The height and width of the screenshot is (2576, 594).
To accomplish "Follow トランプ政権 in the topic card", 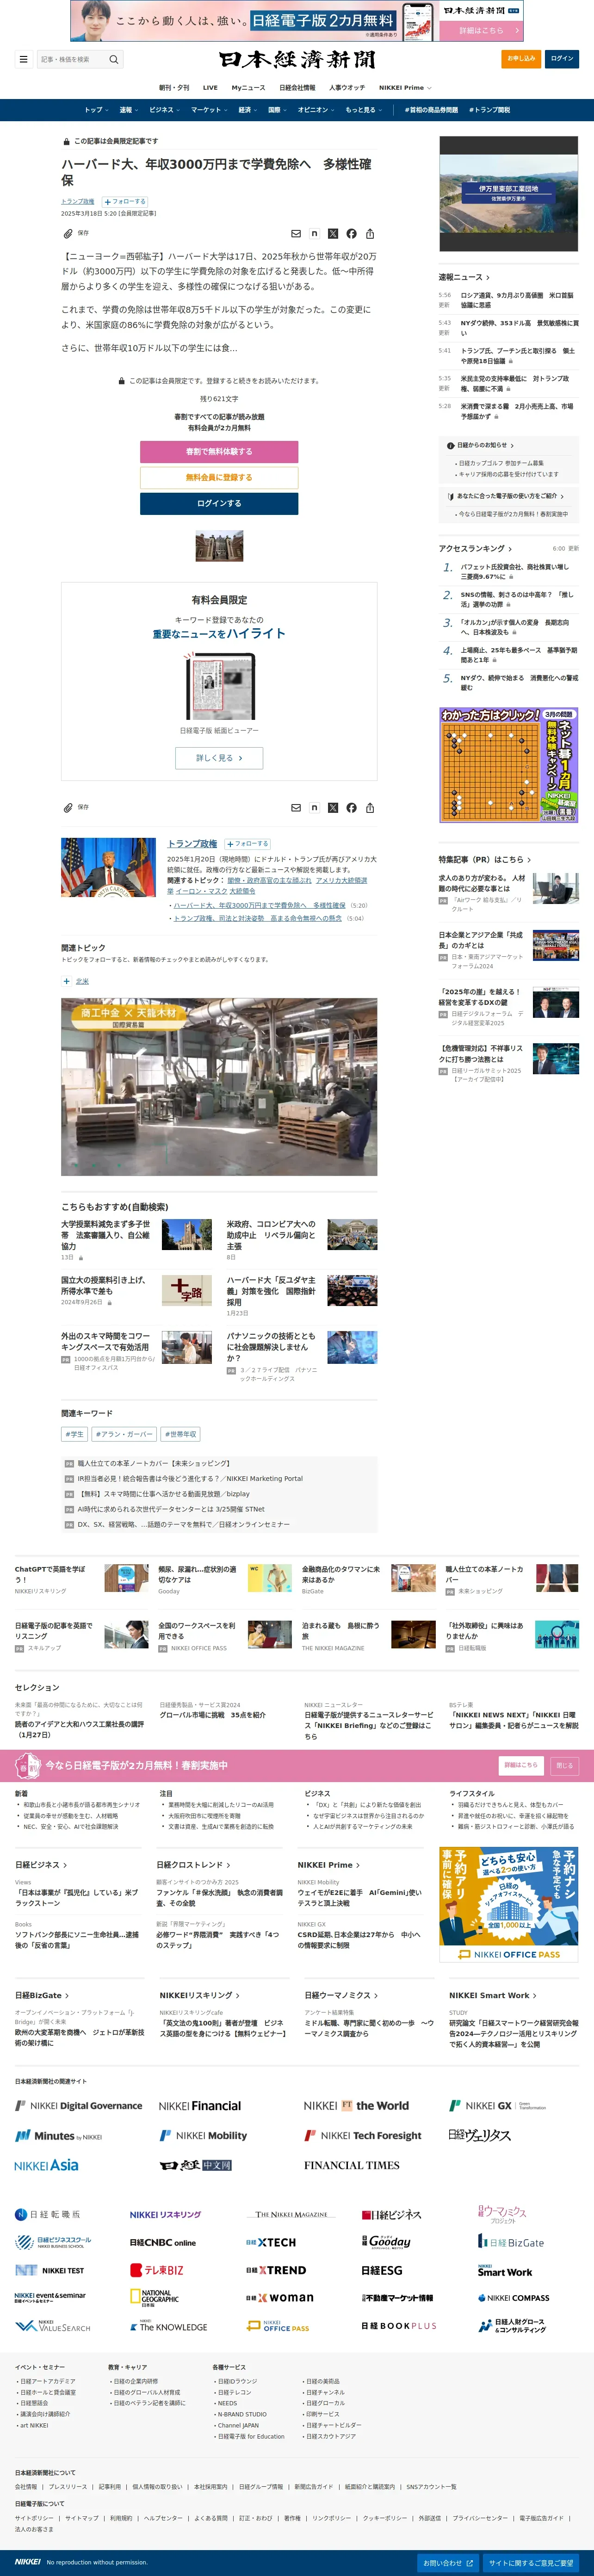I will pos(248,844).
